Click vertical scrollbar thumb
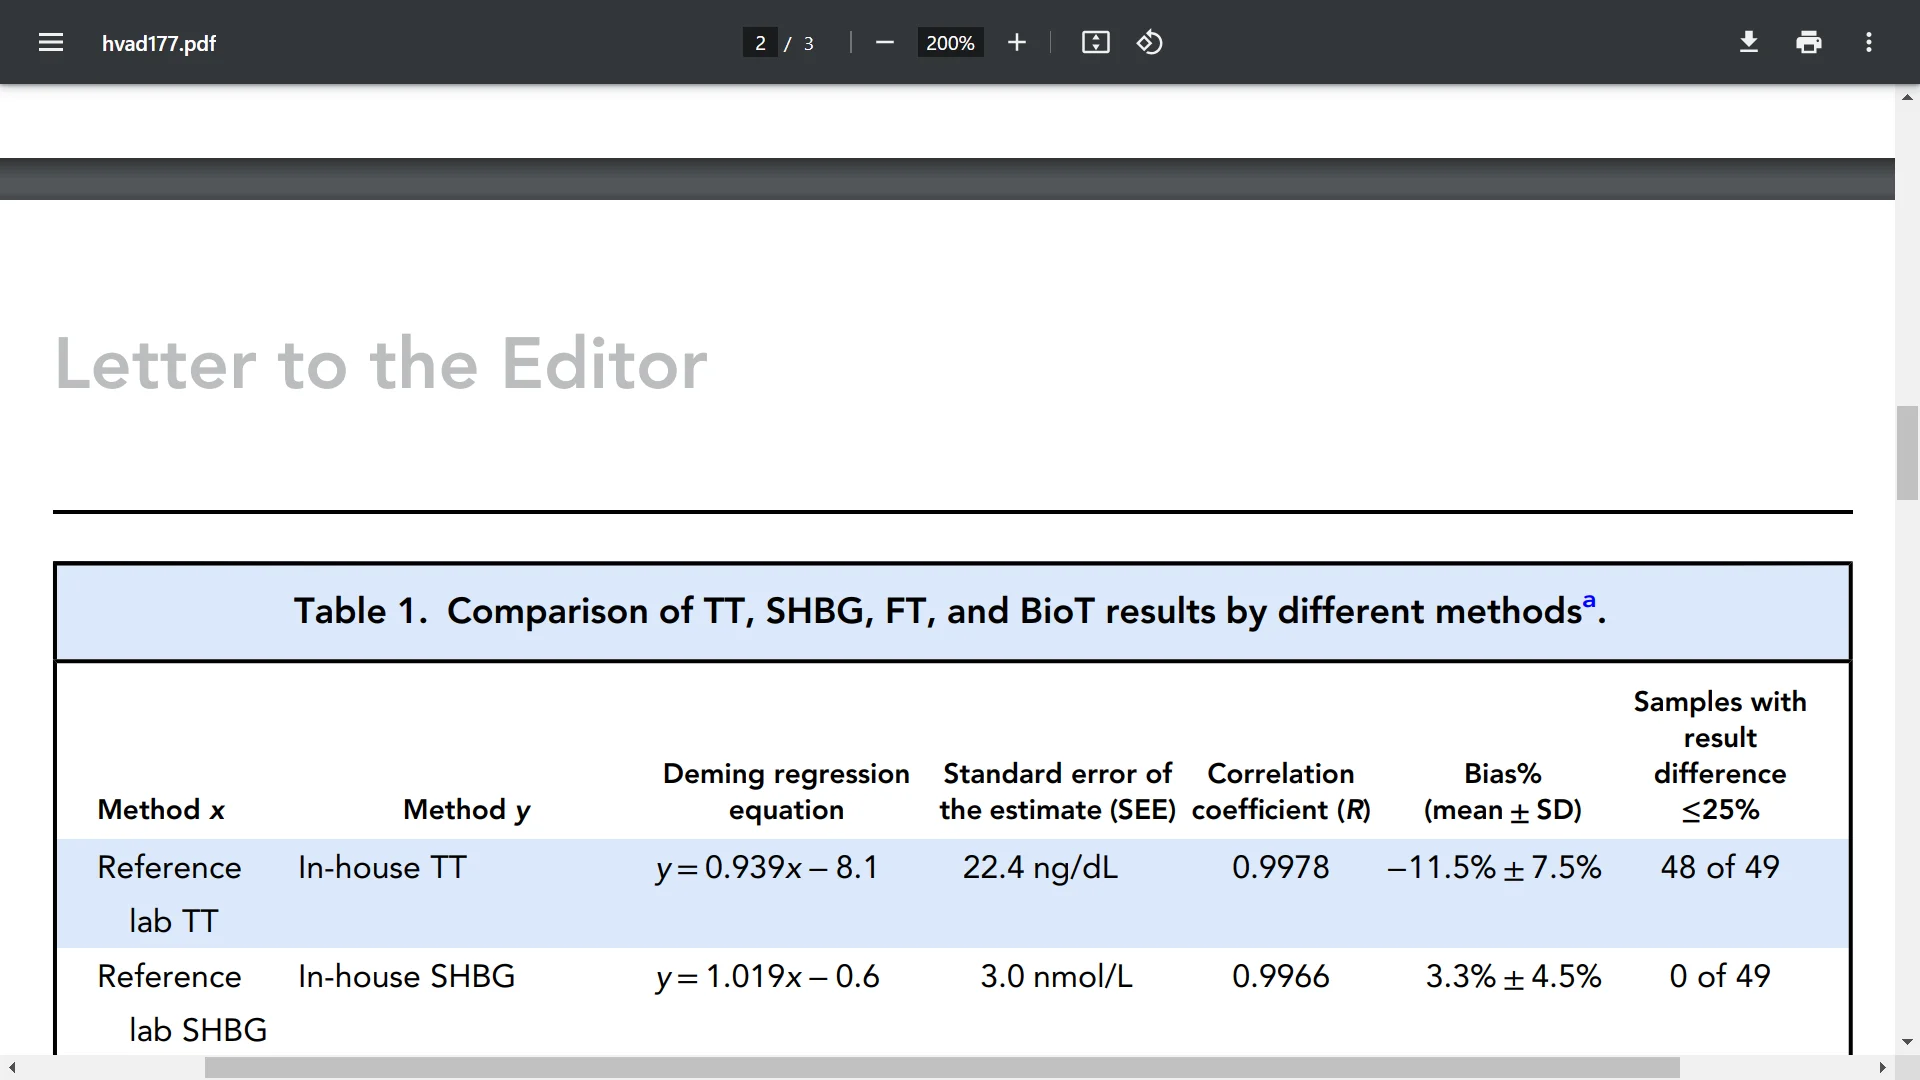Screen dimensions: 1920x1080 [x=1907, y=453]
